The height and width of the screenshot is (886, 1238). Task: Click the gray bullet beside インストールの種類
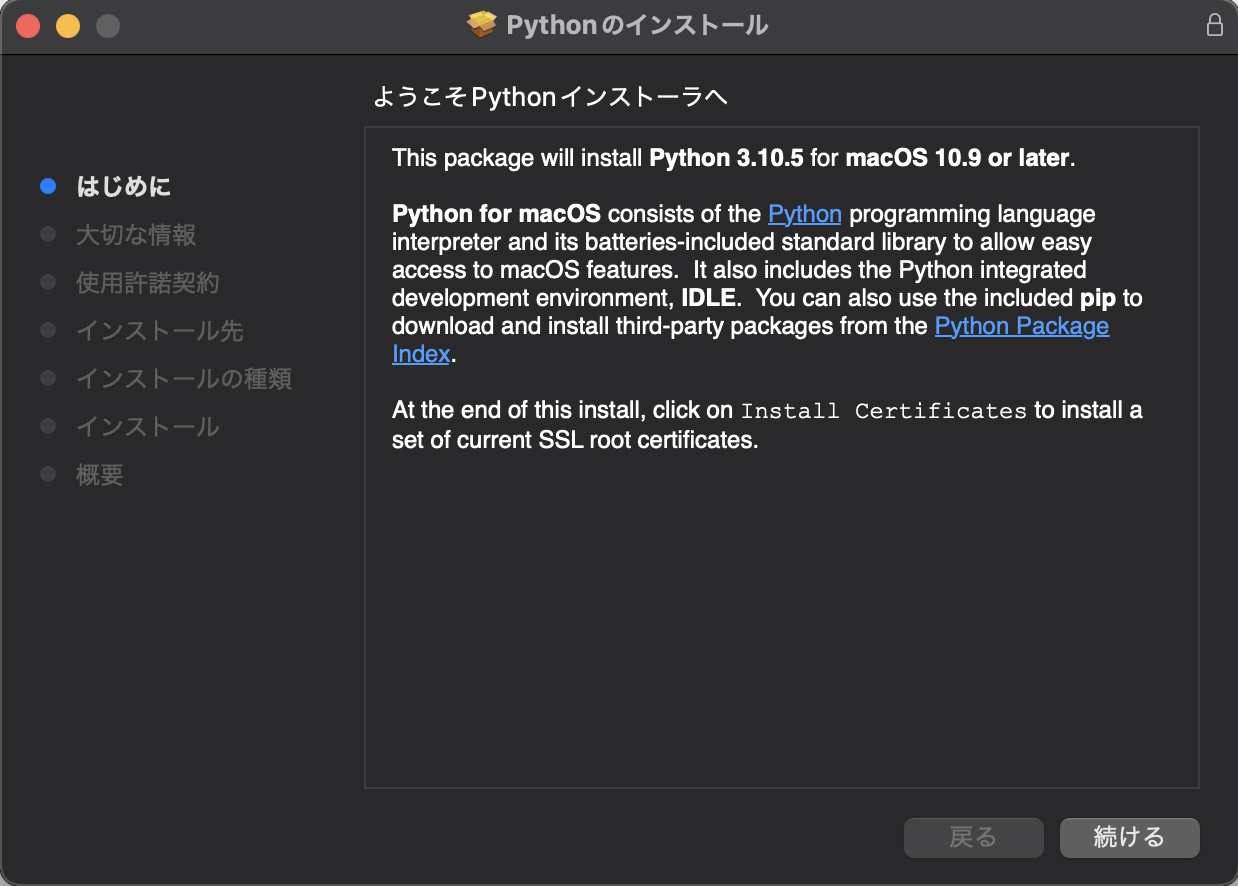click(48, 378)
